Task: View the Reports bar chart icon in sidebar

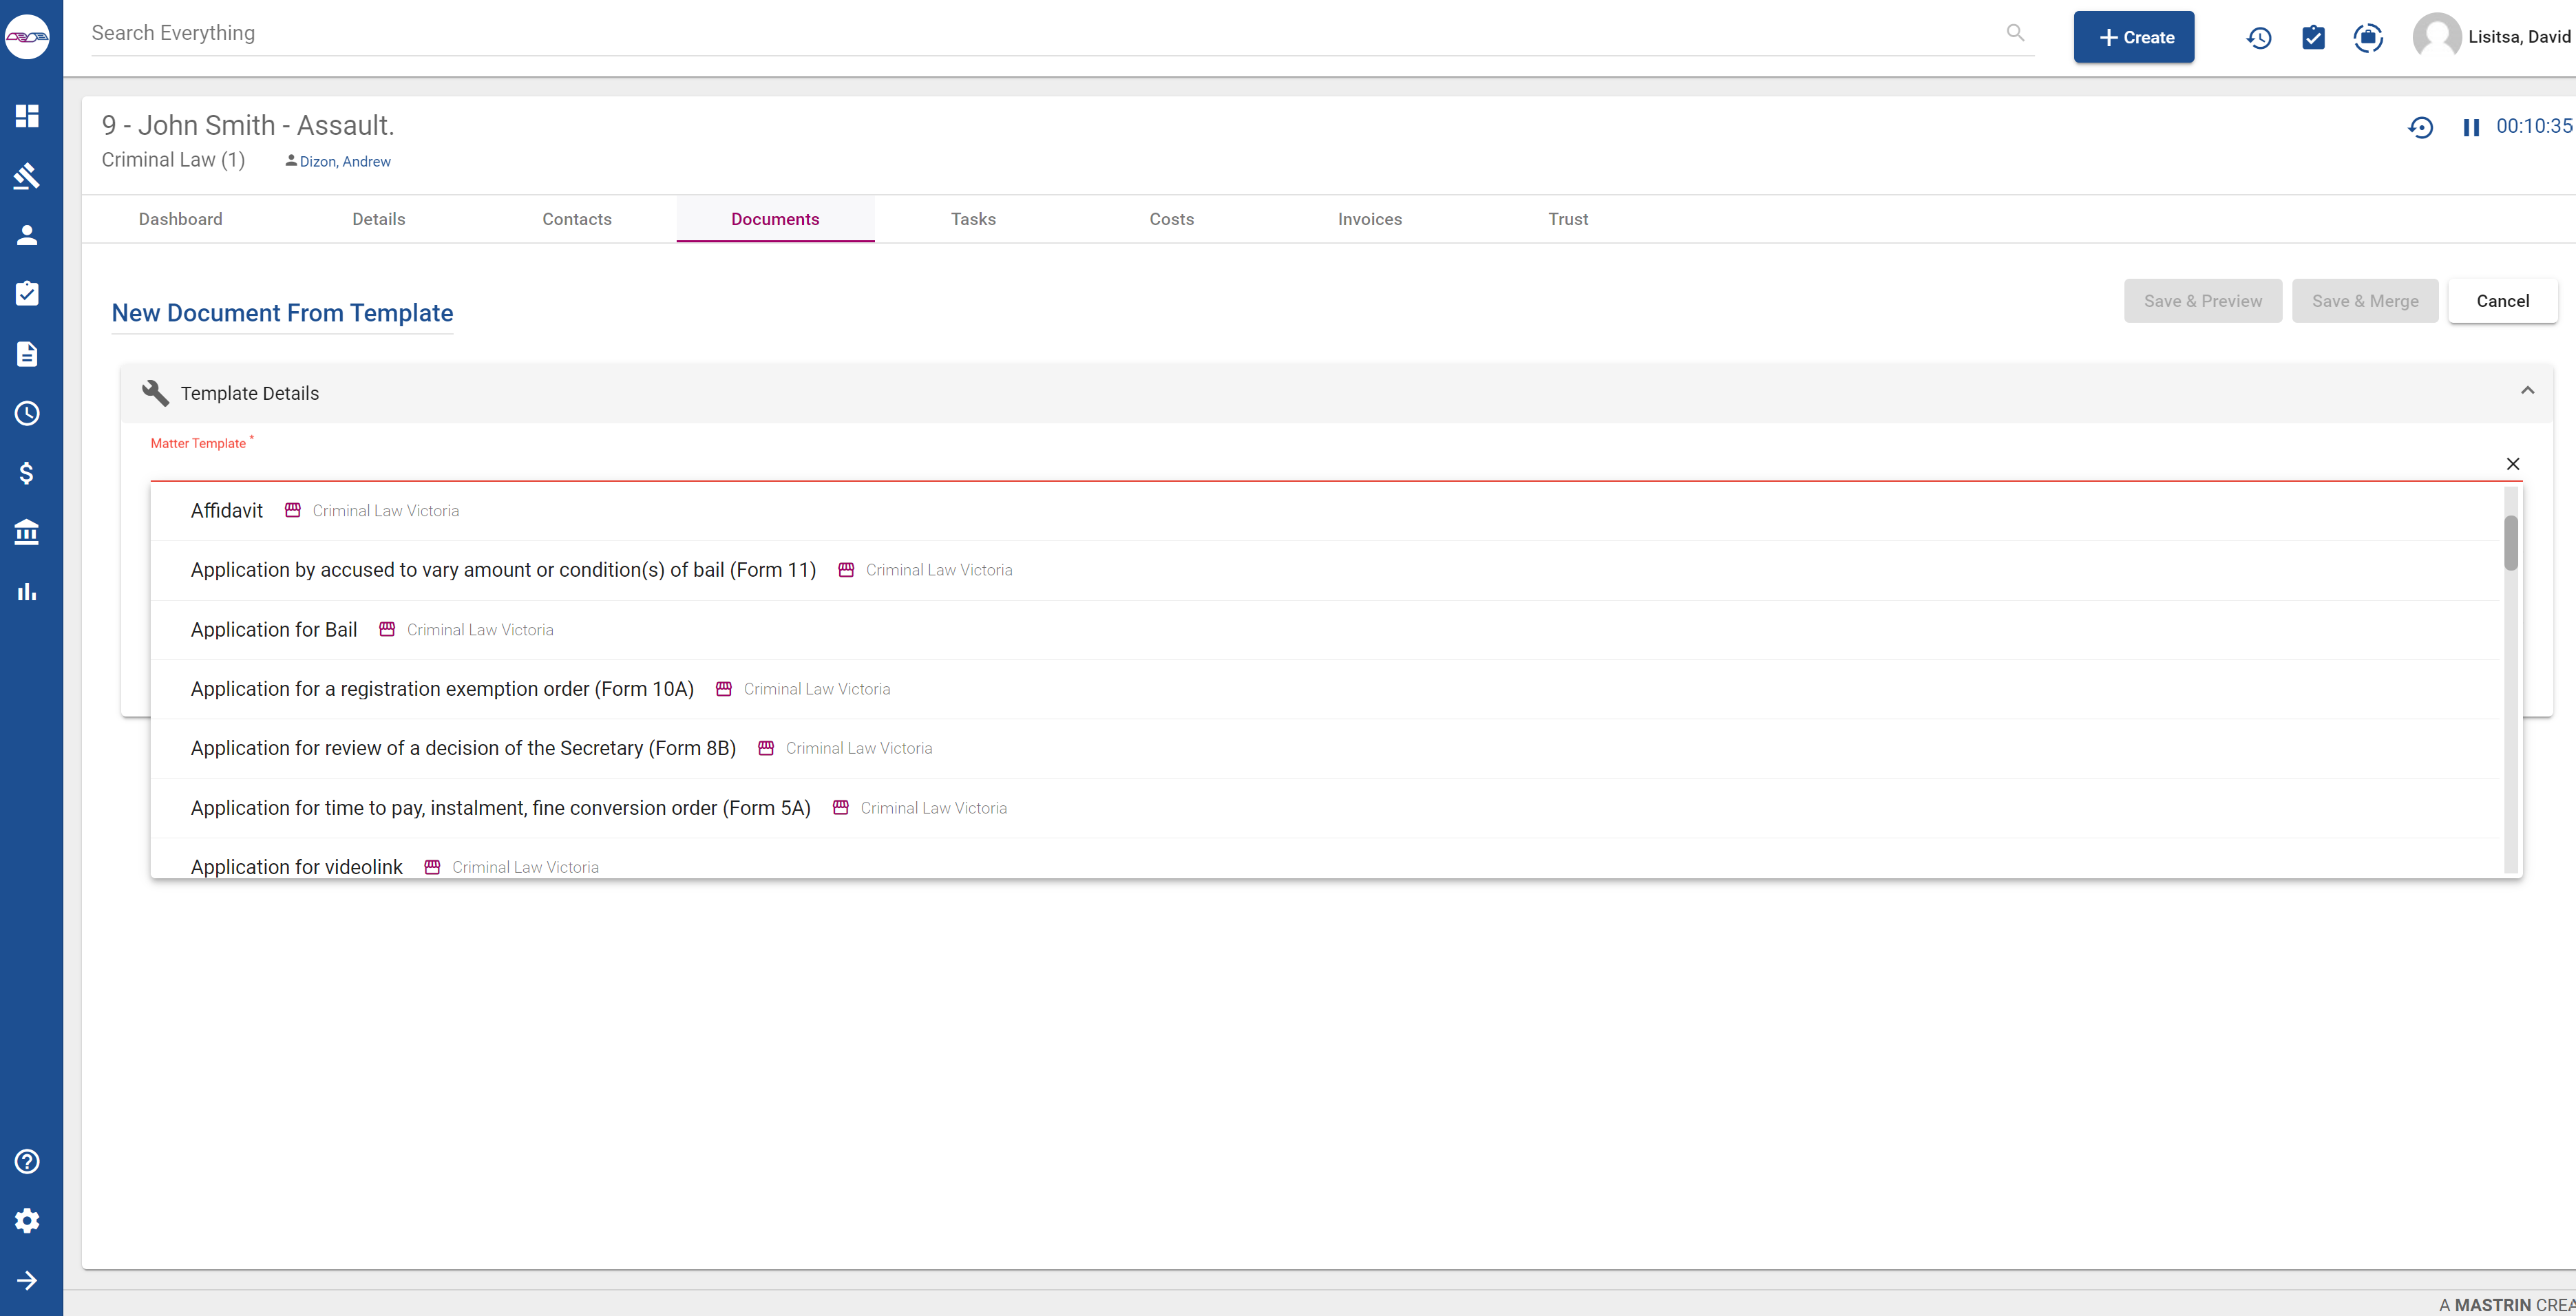Action: pos(27,591)
